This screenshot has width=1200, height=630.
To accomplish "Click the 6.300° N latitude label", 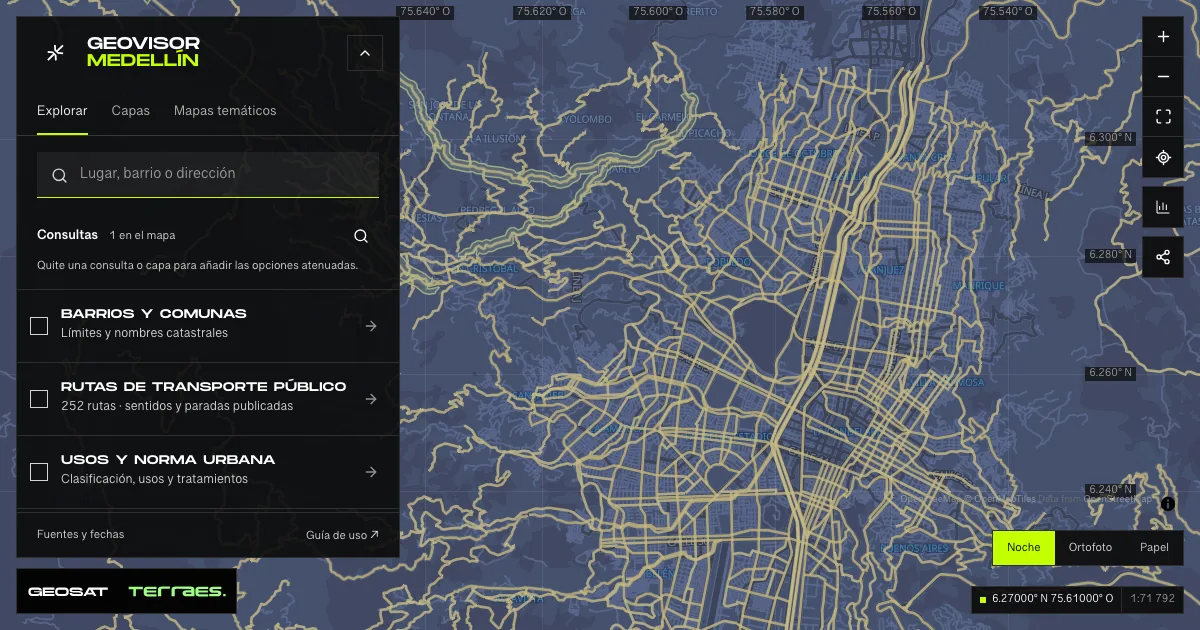I will [x=1111, y=137].
